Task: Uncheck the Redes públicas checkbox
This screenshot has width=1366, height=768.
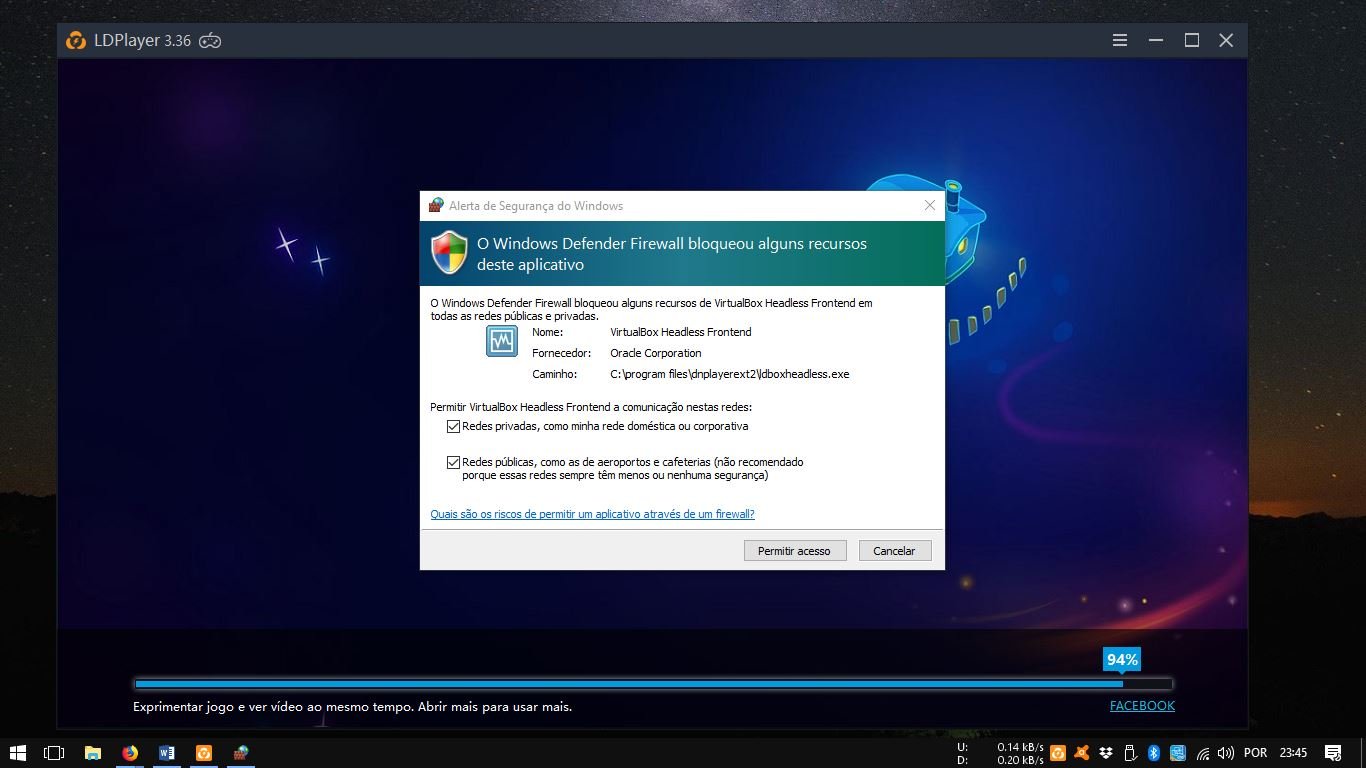Action: click(x=454, y=462)
